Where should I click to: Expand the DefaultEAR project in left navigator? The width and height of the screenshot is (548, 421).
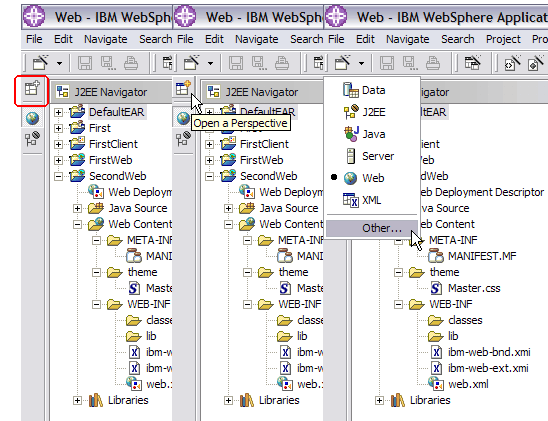pyautogui.click(x=58, y=112)
